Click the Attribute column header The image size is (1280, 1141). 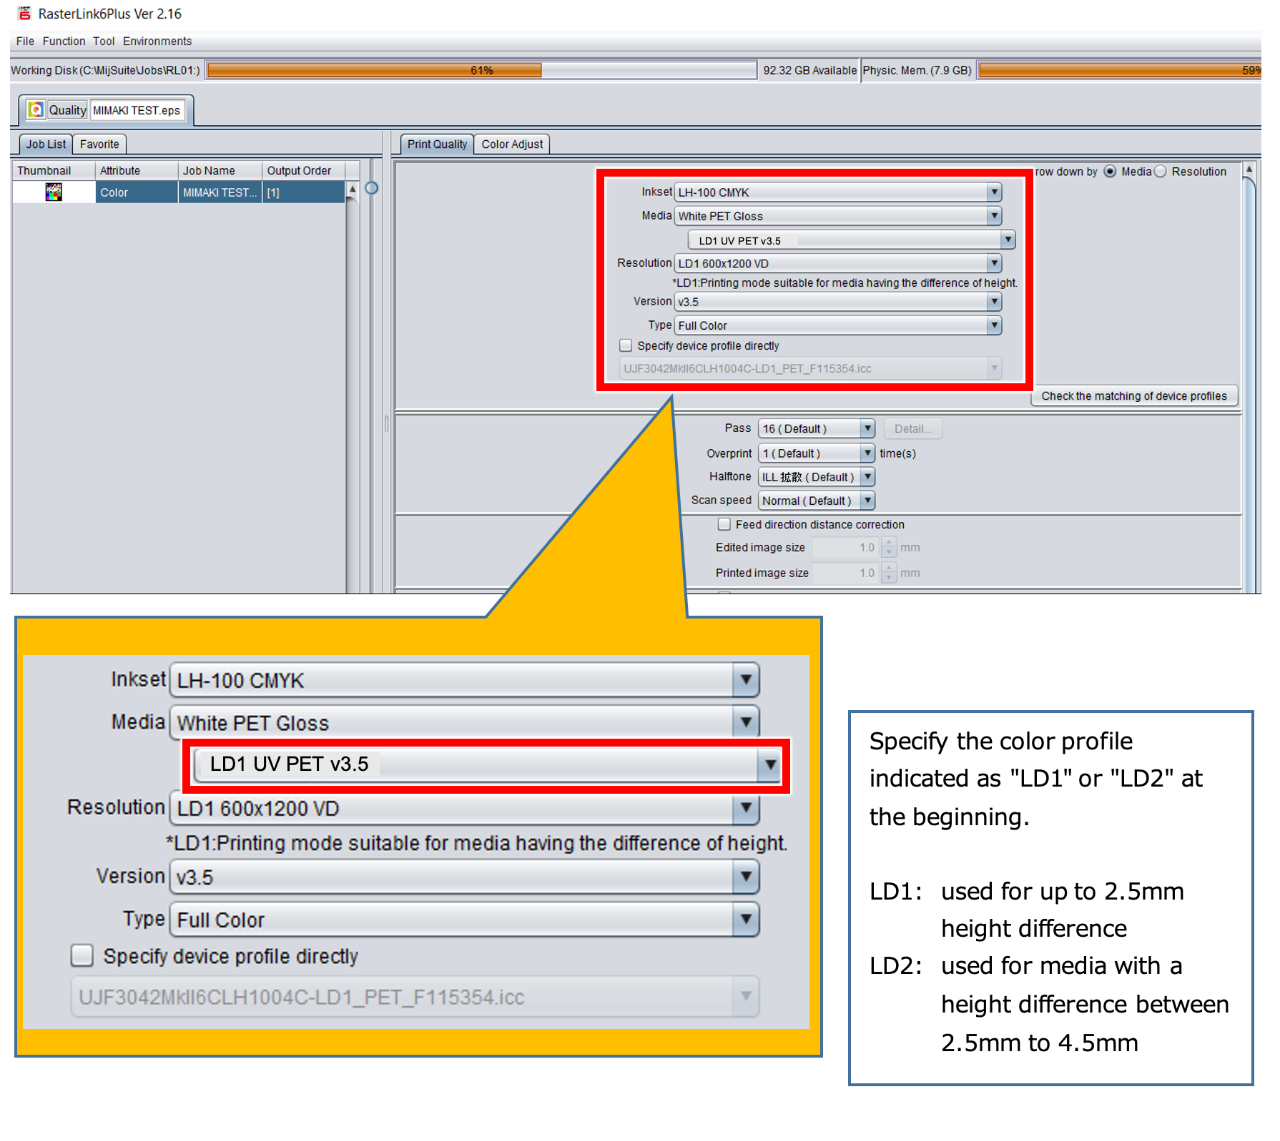click(x=136, y=171)
